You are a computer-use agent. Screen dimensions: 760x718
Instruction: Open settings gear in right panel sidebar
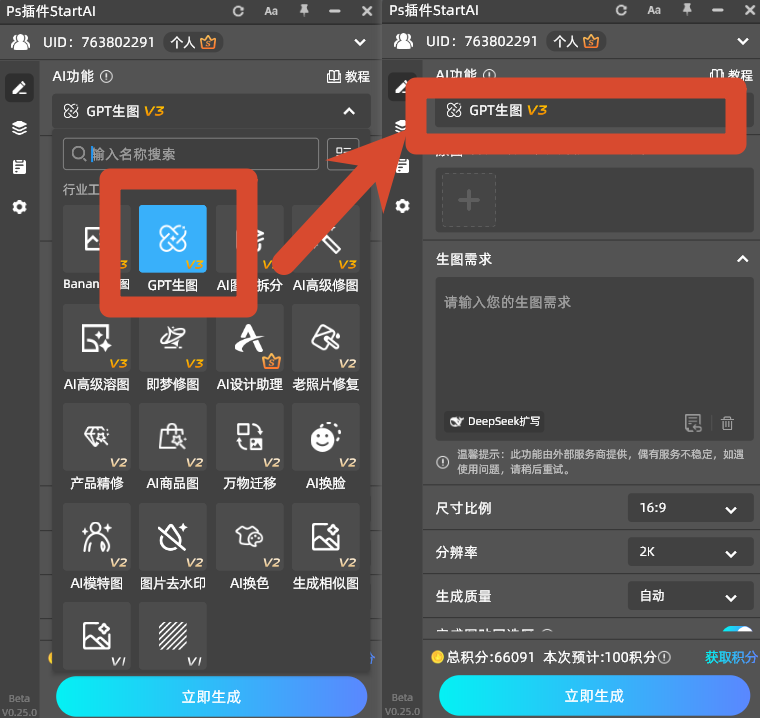(x=402, y=206)
